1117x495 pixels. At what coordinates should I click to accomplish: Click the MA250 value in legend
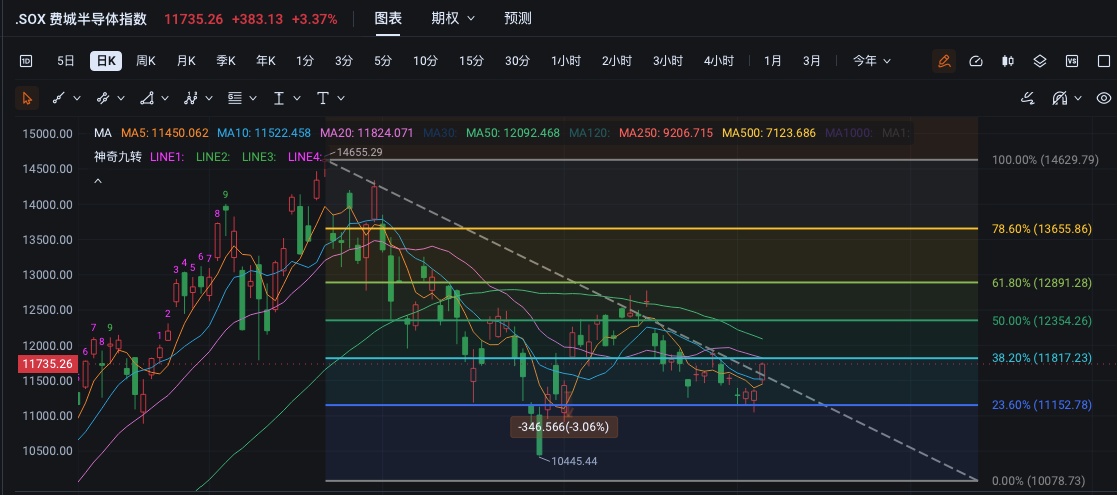click(666, 132)
